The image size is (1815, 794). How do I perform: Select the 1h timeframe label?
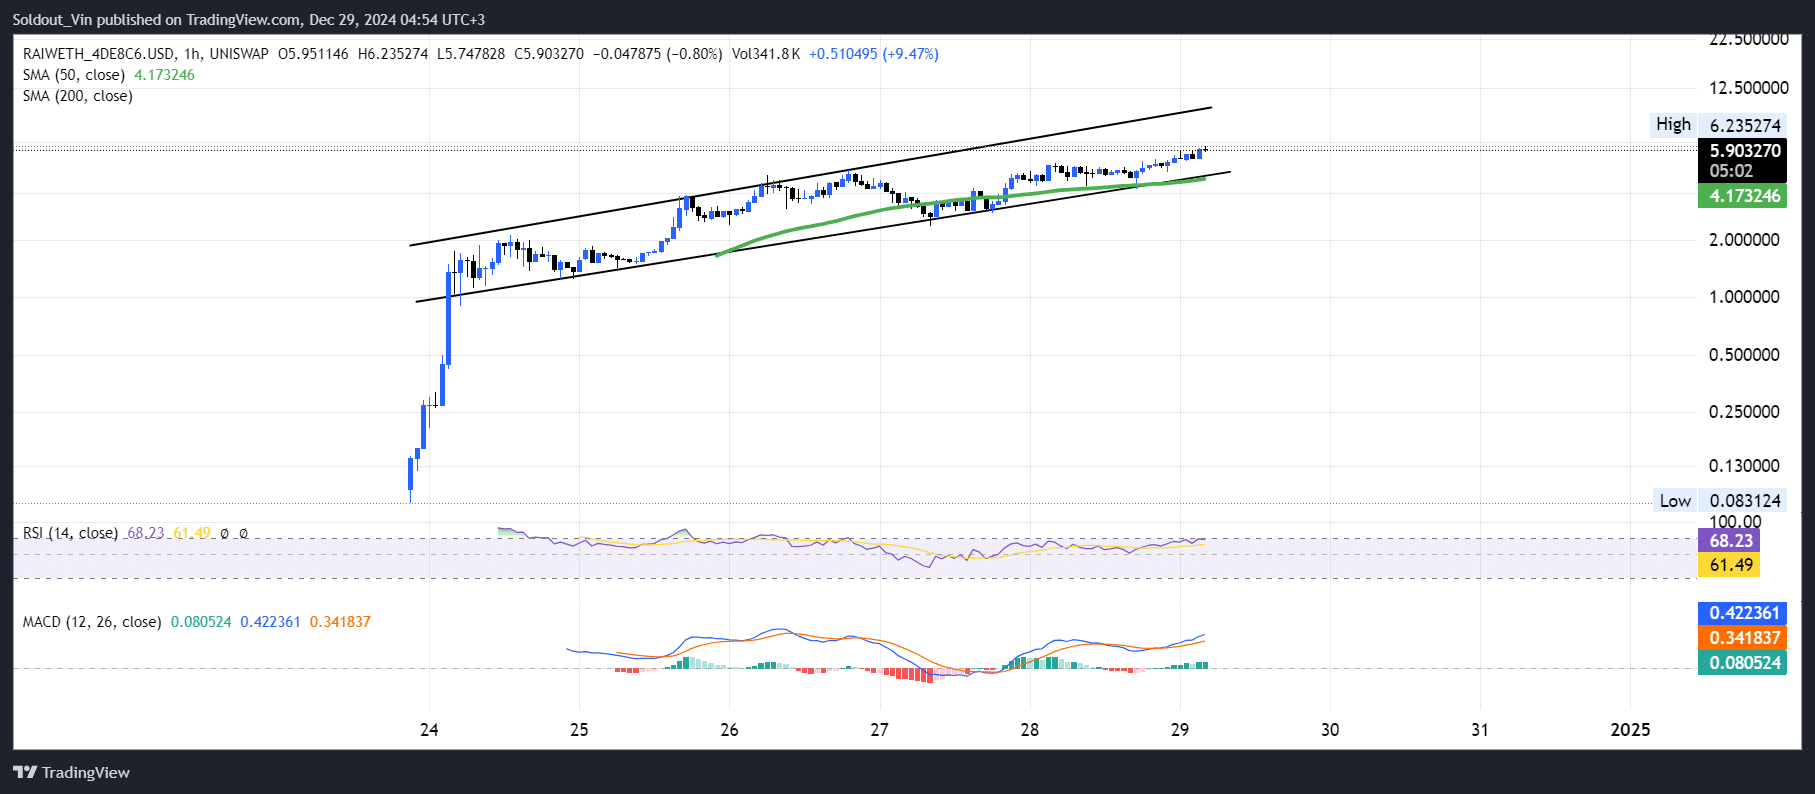(192, 54)
